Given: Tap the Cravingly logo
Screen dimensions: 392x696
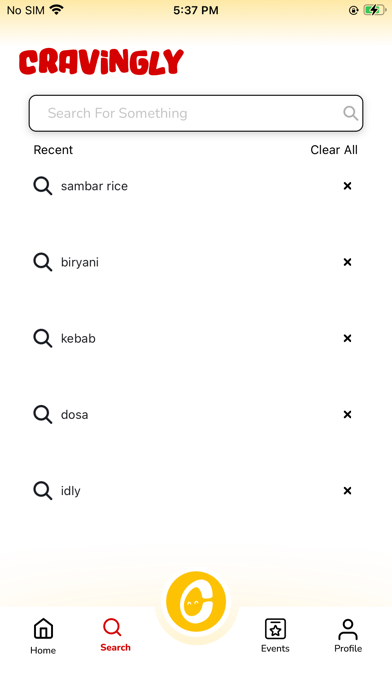Looking at the screenshot, I should coord(101,62).
